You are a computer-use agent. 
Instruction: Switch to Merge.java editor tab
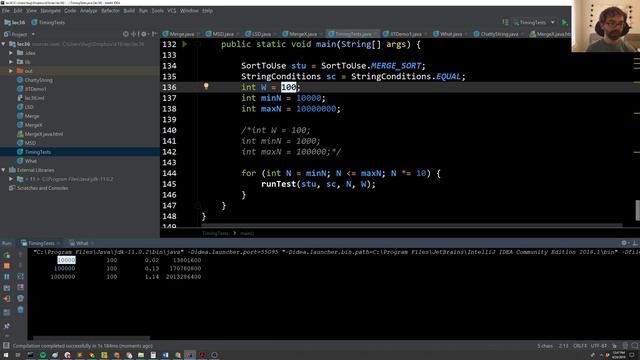[x=181, y=34]
